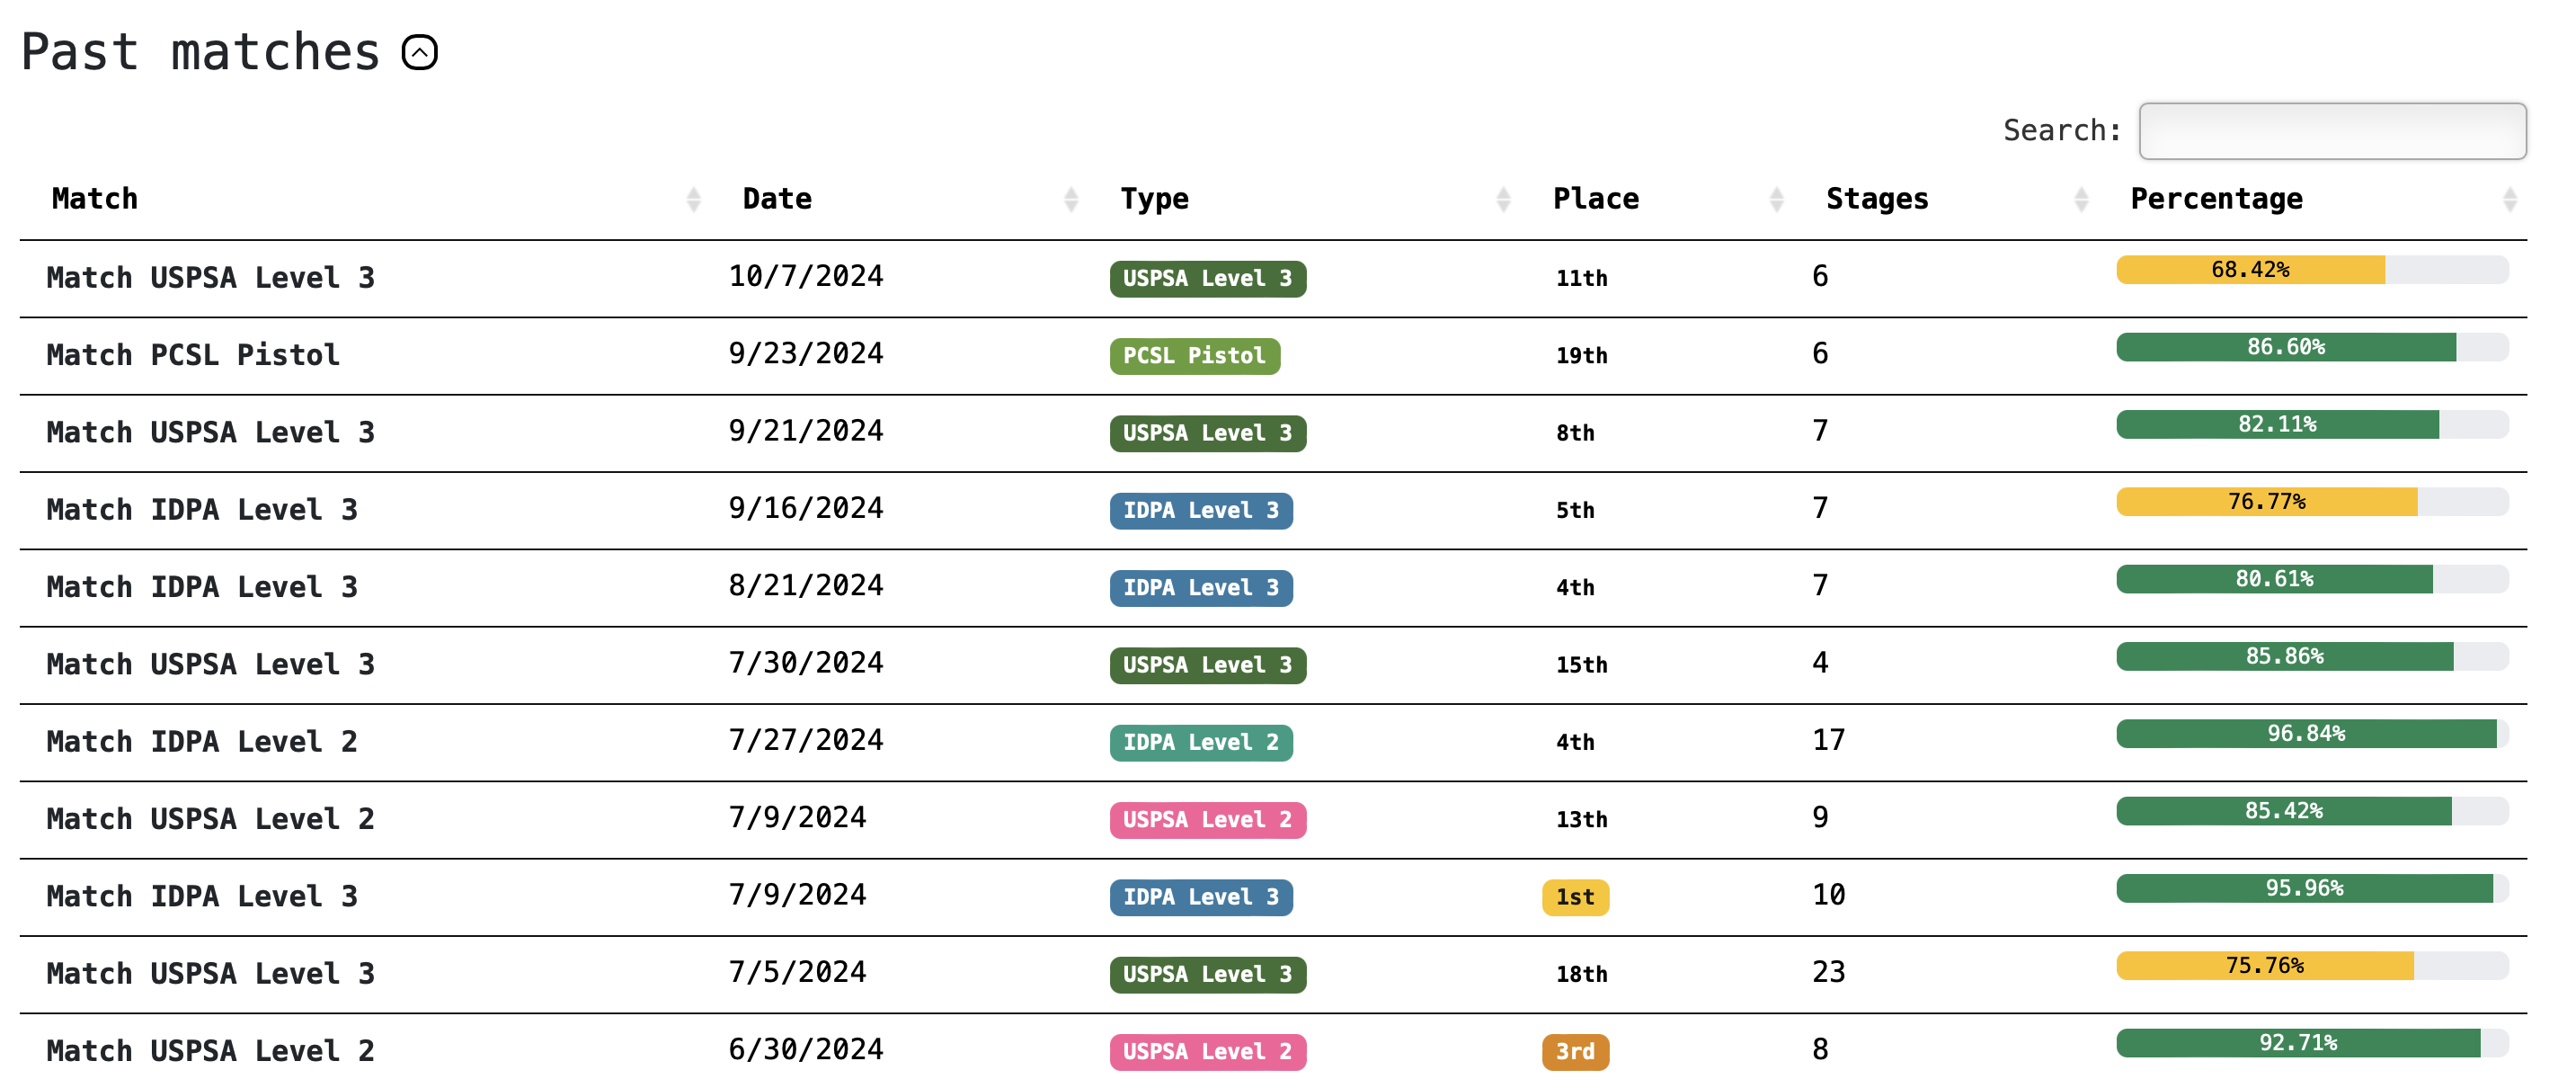
Task: Sort by Place column arrows
Action: click(x=1777, y=199)
